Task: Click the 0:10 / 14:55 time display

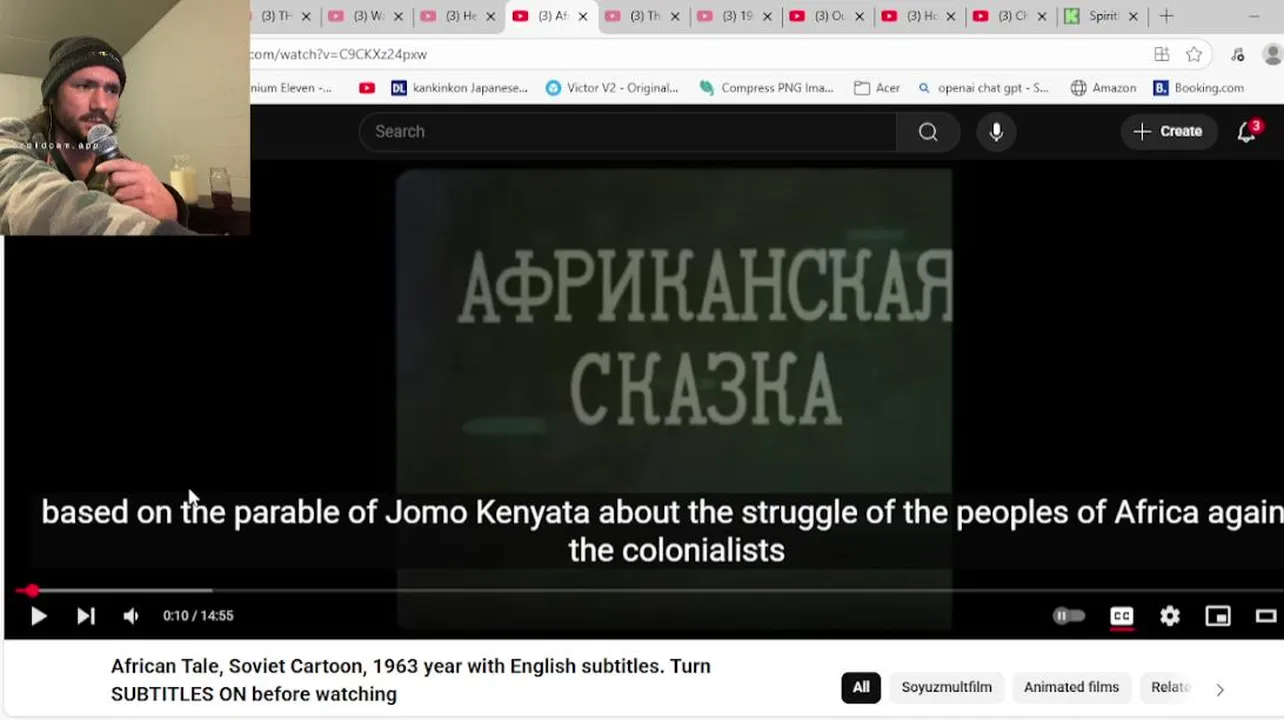Action: (x=198, y=616)
